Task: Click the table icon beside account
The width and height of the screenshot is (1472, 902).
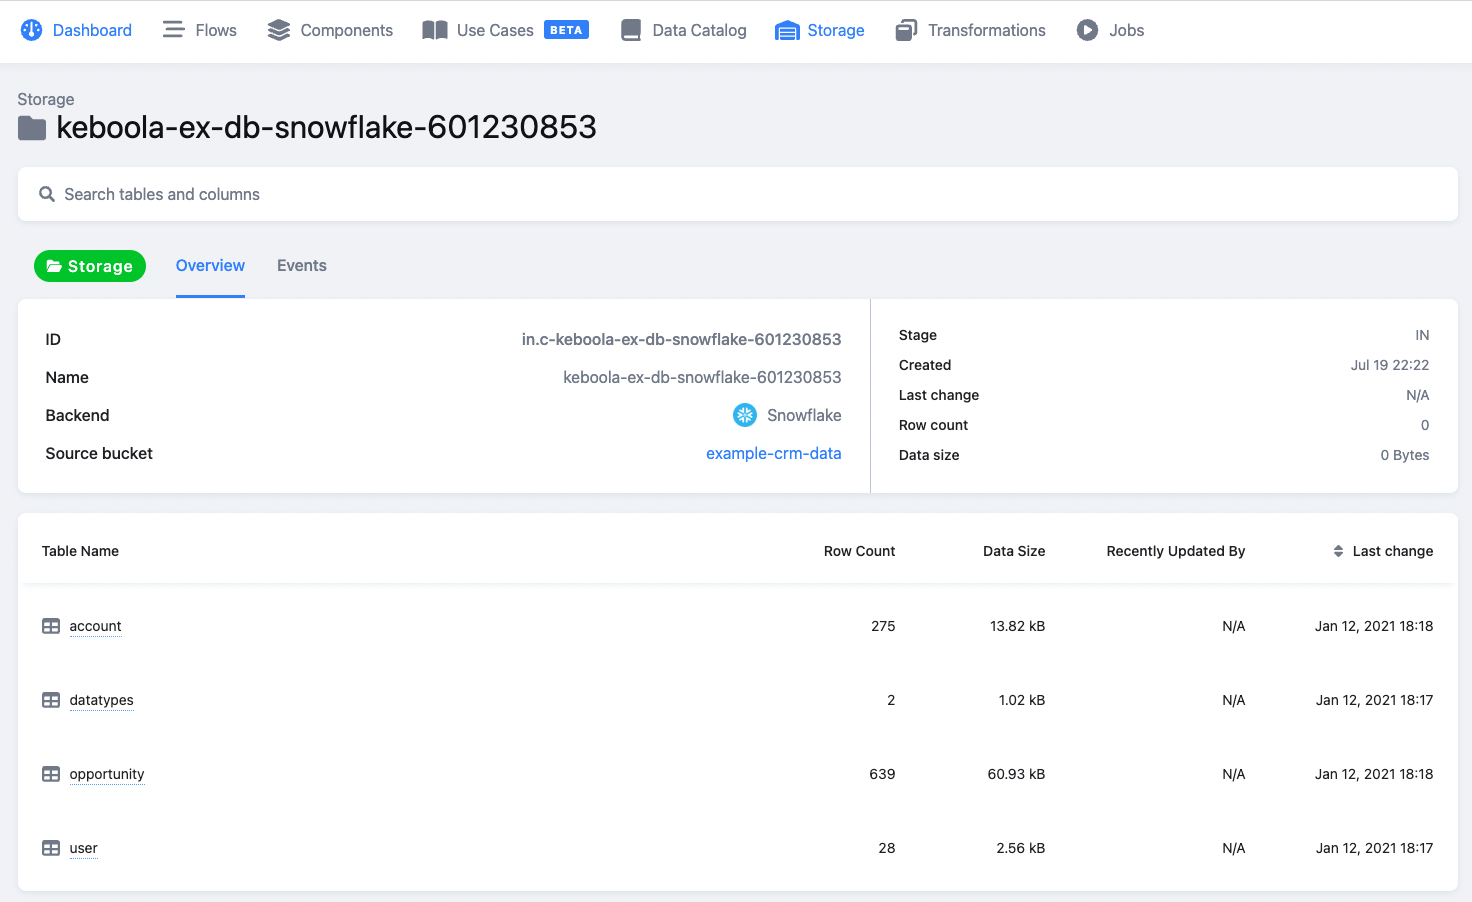Action: 50,625
